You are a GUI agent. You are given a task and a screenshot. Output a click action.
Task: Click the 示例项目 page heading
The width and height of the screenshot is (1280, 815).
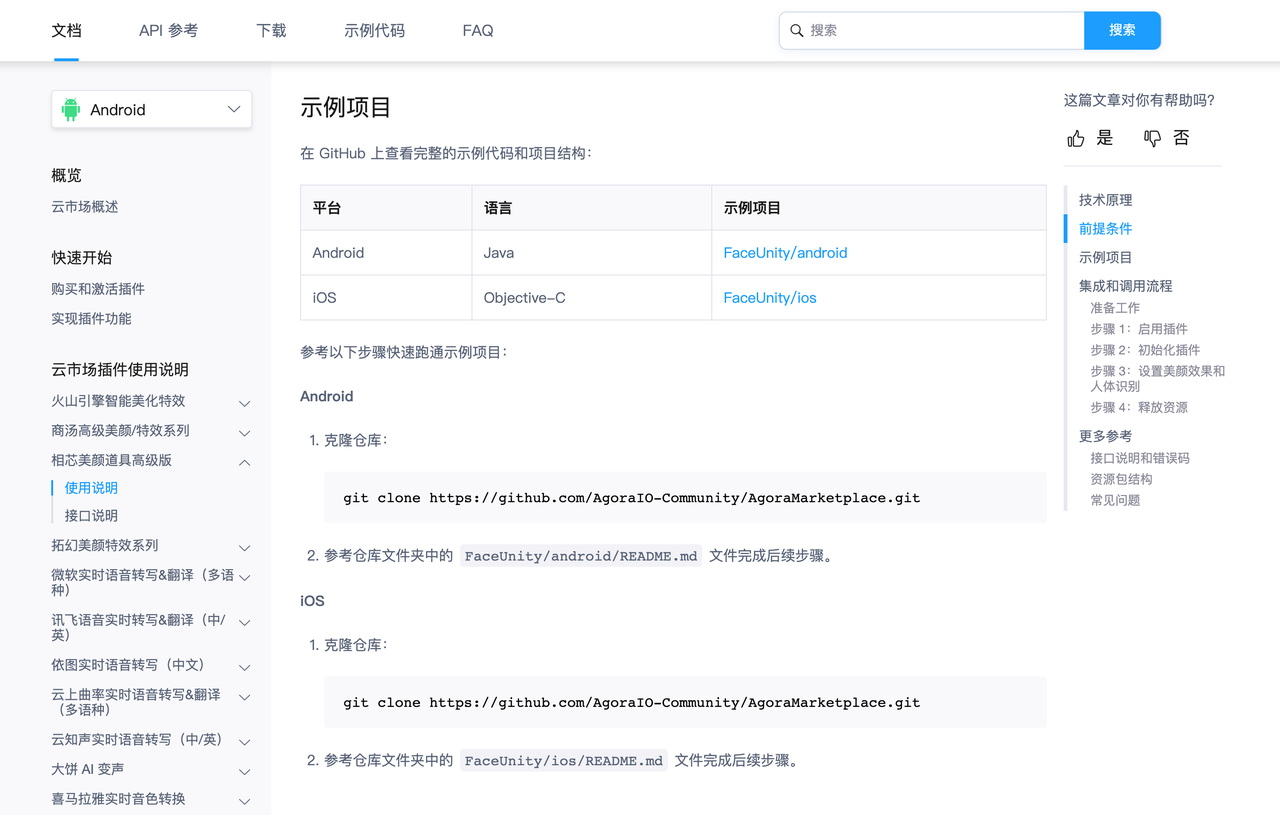click(346, 108)
